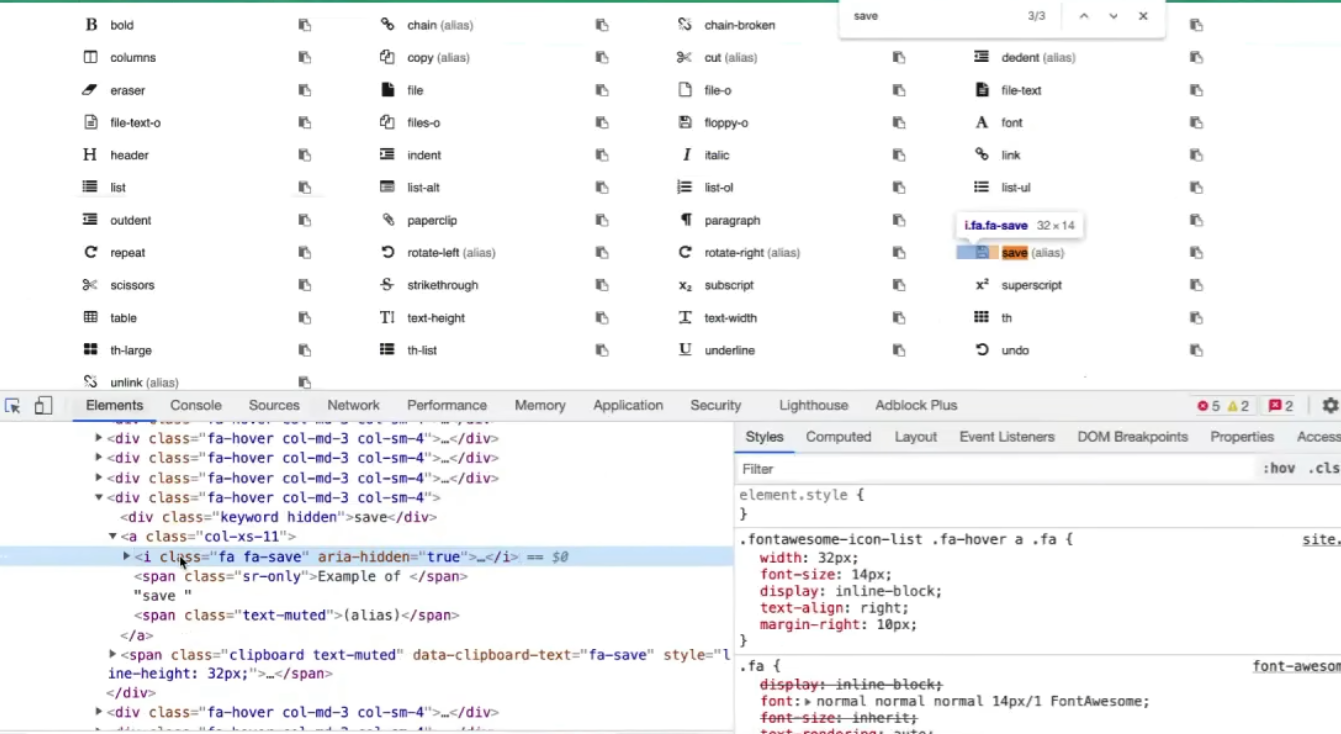This screenshot has width=1341, height=734.
Task: Click the clipboard icon beside fa-save
Action: [1196, 252]
